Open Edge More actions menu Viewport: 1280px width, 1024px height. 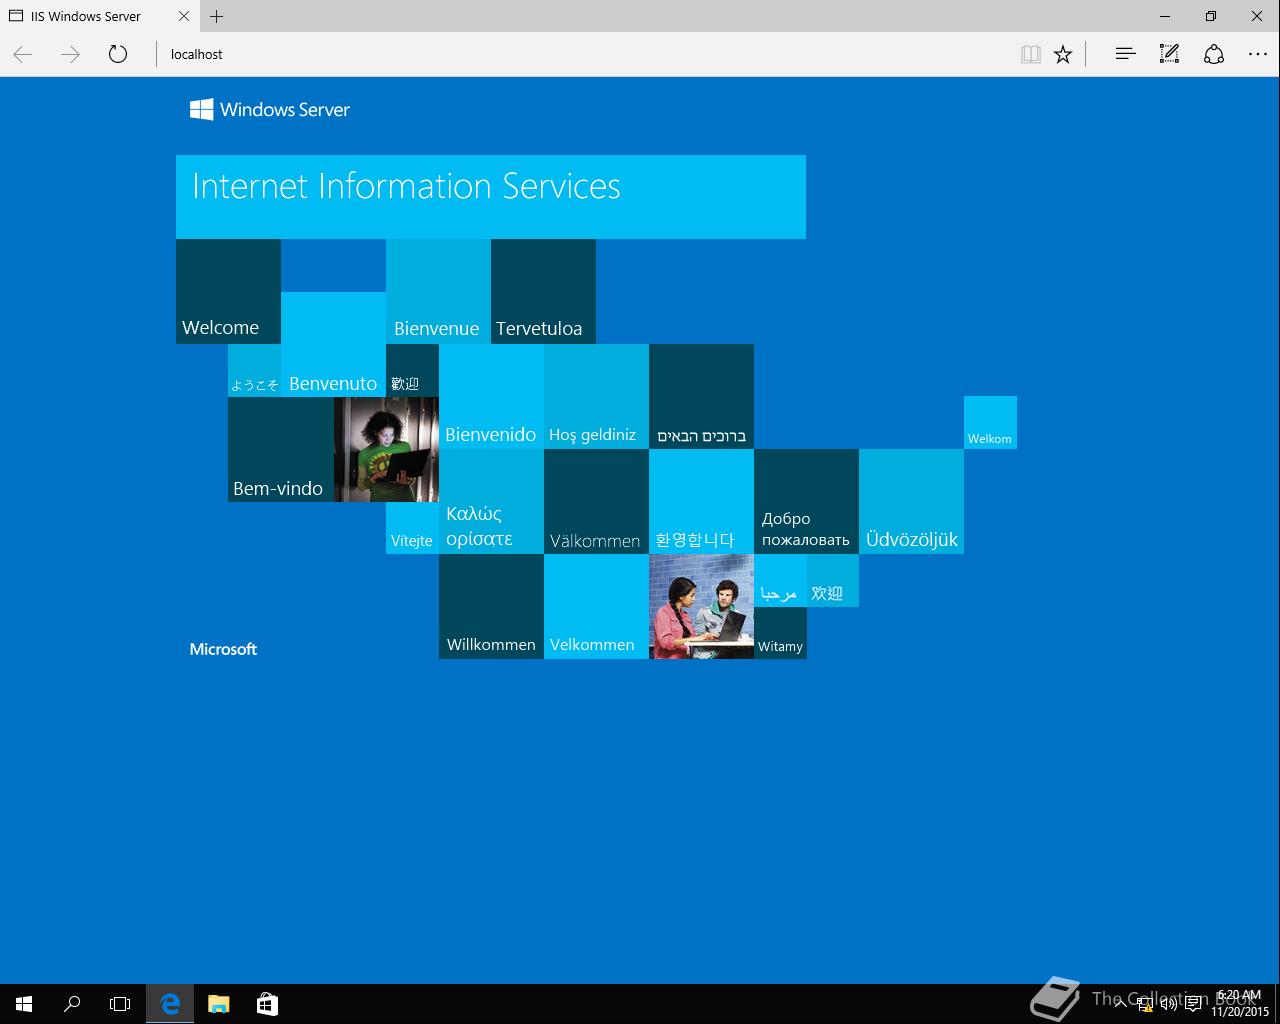pos(1258,54)
